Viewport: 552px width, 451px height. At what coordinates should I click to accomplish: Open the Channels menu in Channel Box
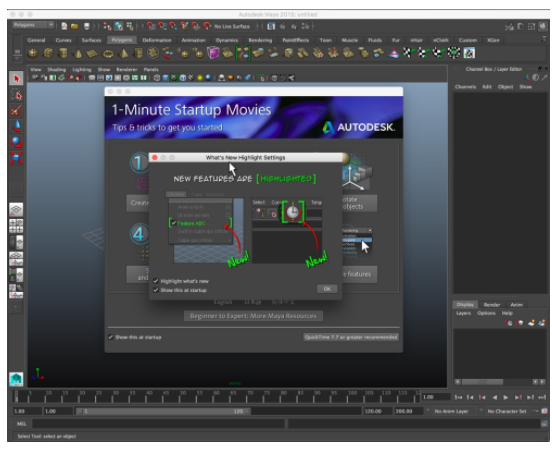(x=465, y=87)
